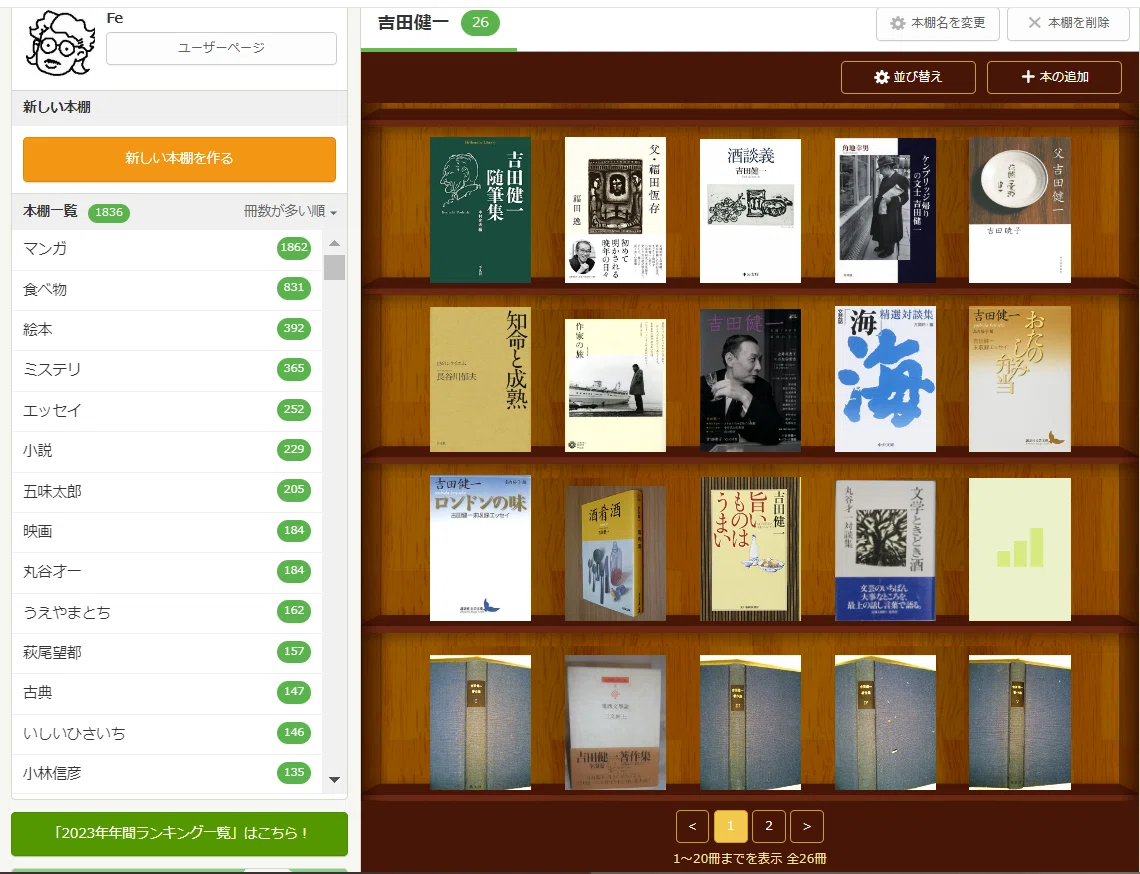This screenshot has height=874, width=1140.
Task: Select the エッセイ bookshelf
Action: click(x=167, y=410)
